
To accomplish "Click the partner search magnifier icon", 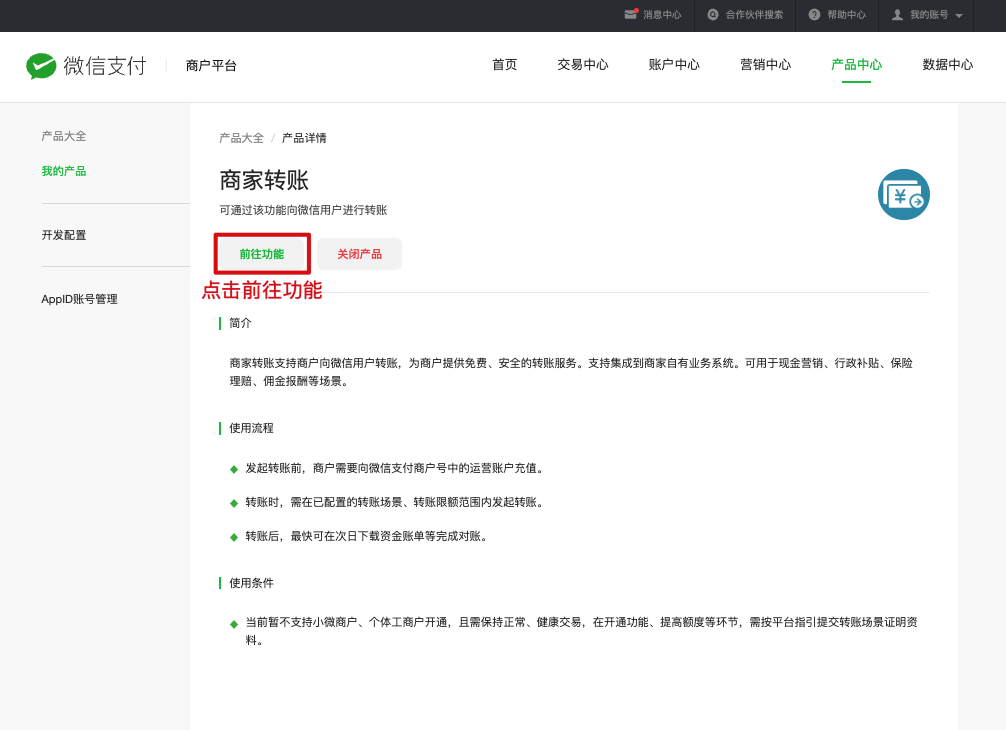I will tap(713, 14).
